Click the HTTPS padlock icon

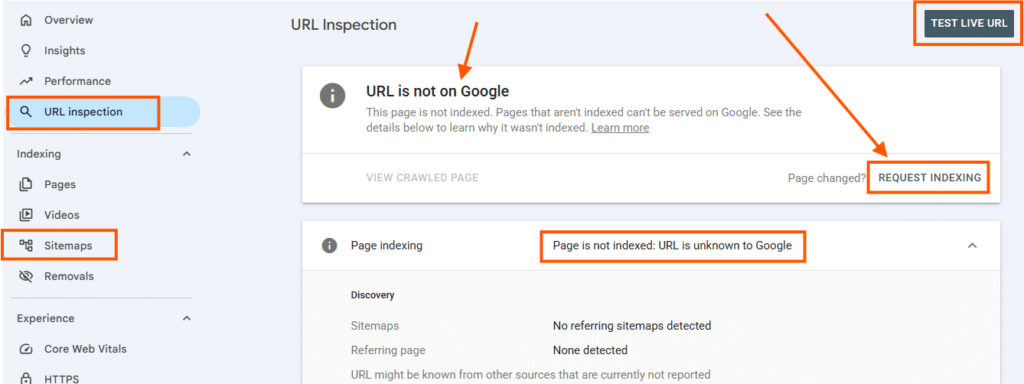pyautogui.click(x=26, y=378)
